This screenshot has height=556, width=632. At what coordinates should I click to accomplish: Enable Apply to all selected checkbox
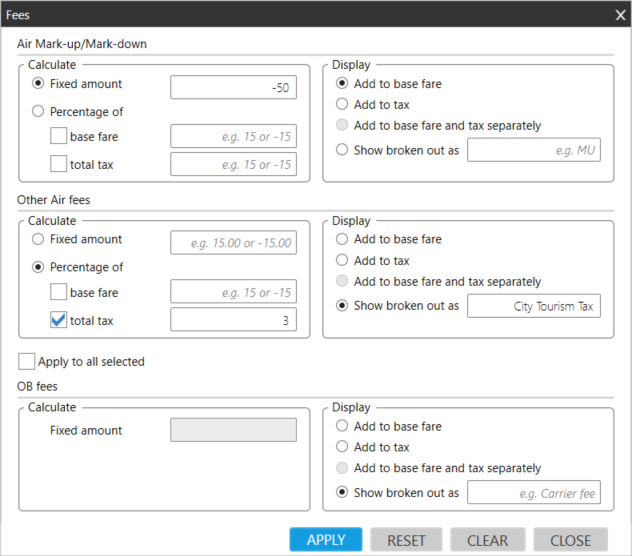click(27, 361)
